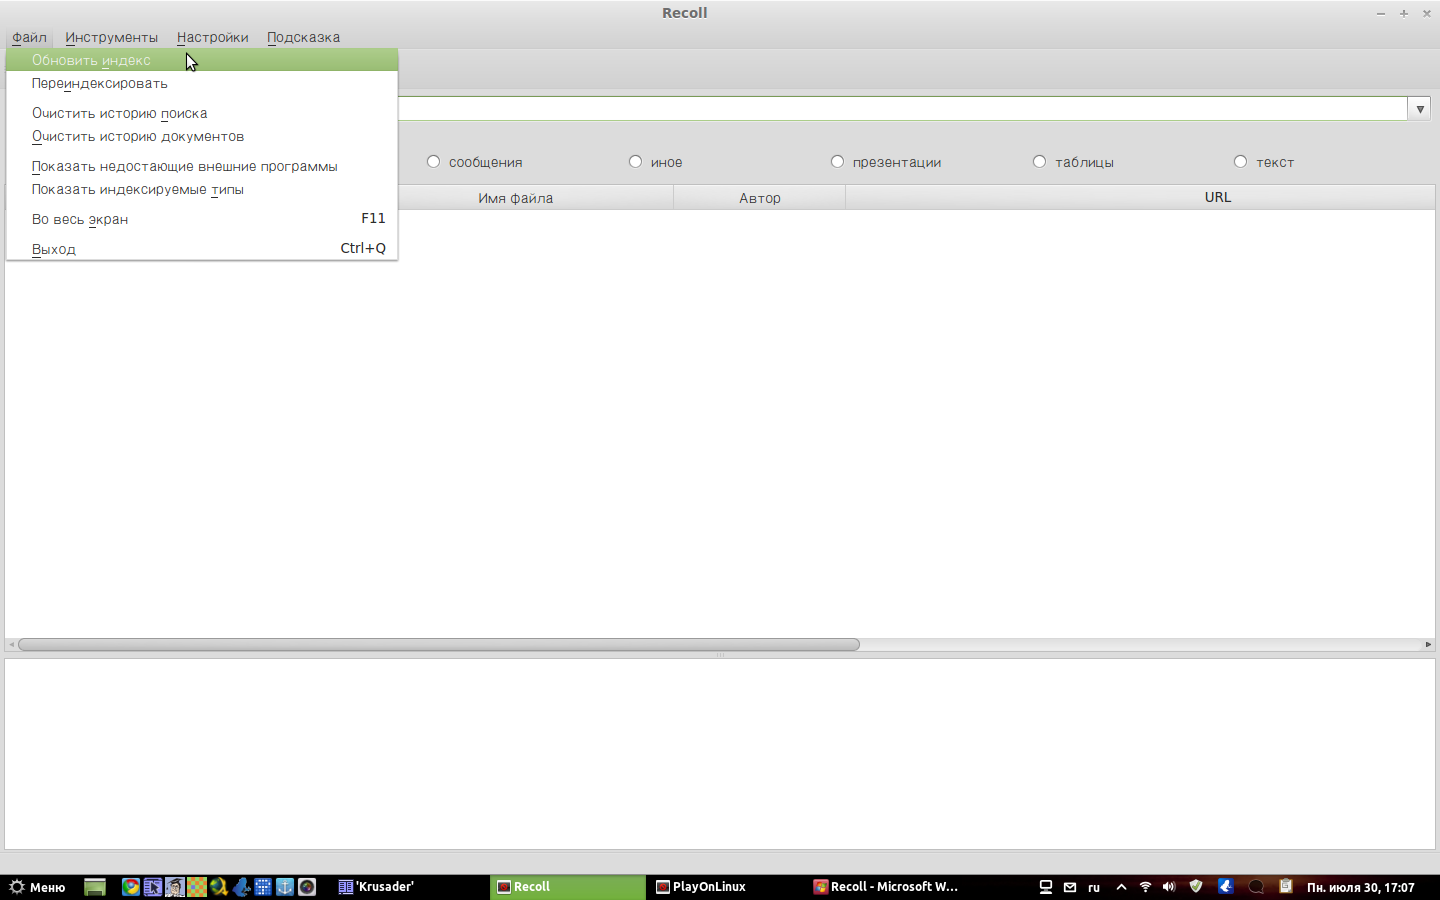
Task: Open the anchor launcher icon
Action: [x=285, y=887]
